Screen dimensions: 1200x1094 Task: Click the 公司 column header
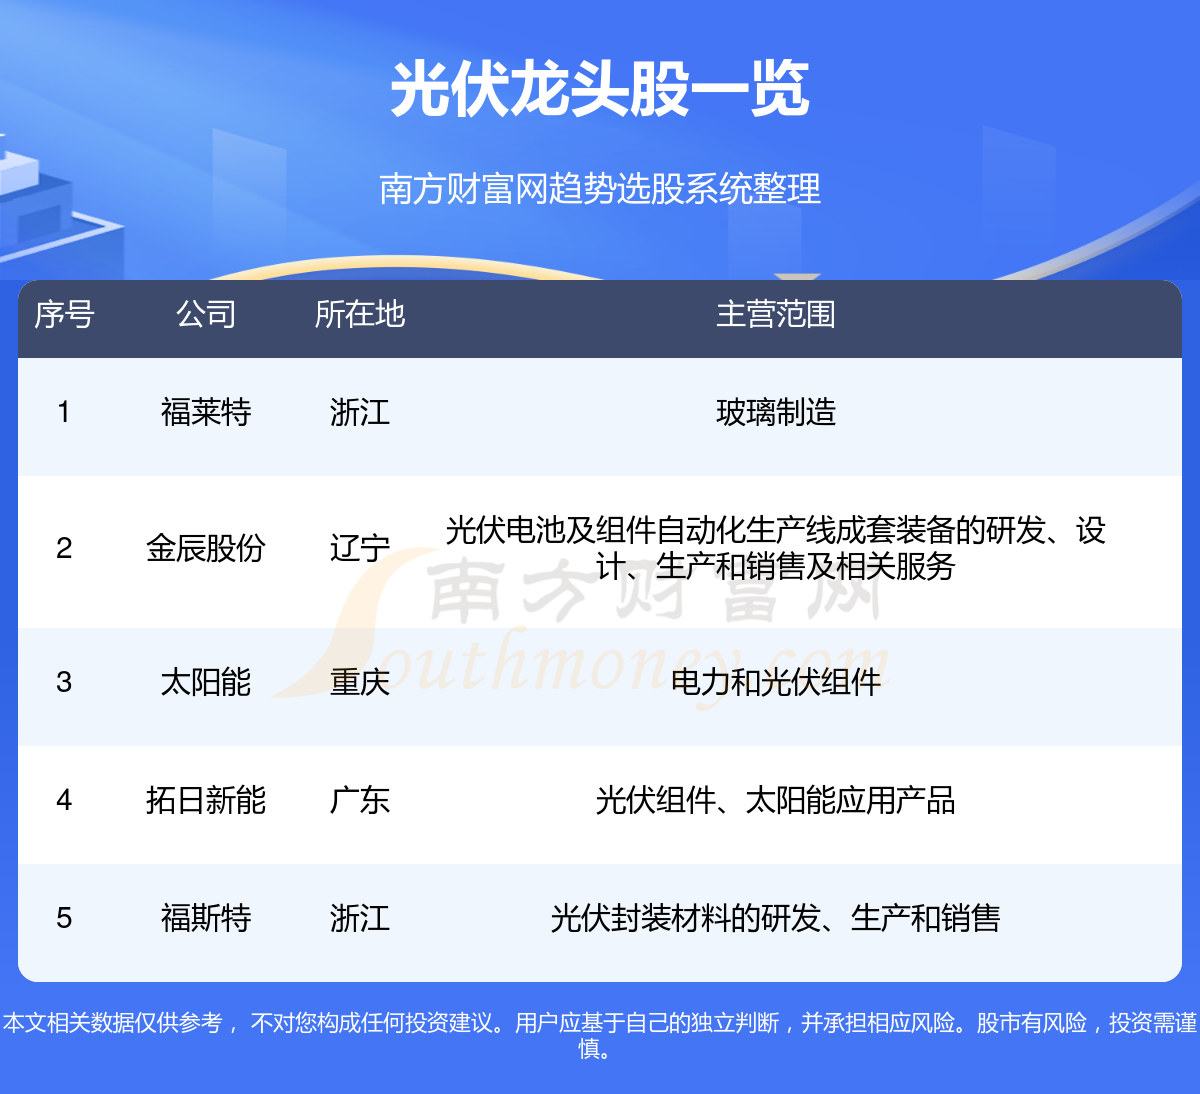coord(206,314)
